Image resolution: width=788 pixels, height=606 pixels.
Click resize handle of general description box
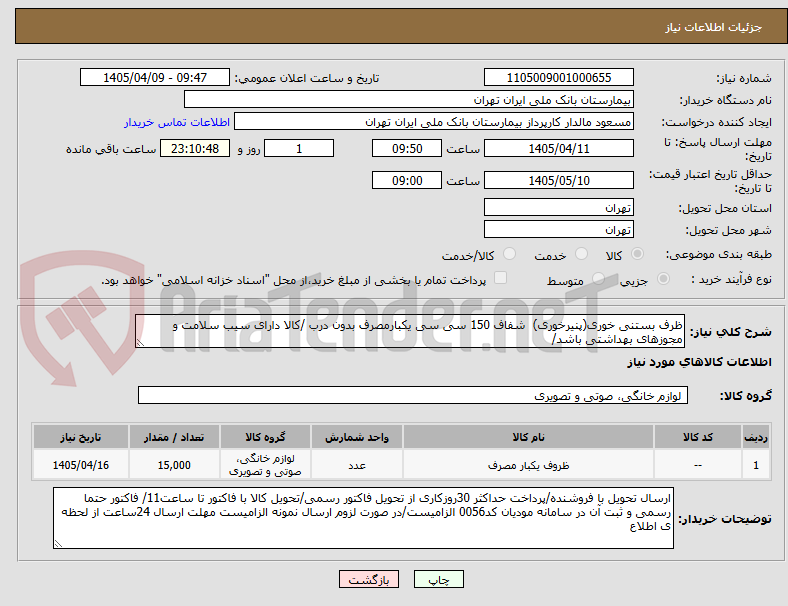pyautogui.click(x=140, y=343)
